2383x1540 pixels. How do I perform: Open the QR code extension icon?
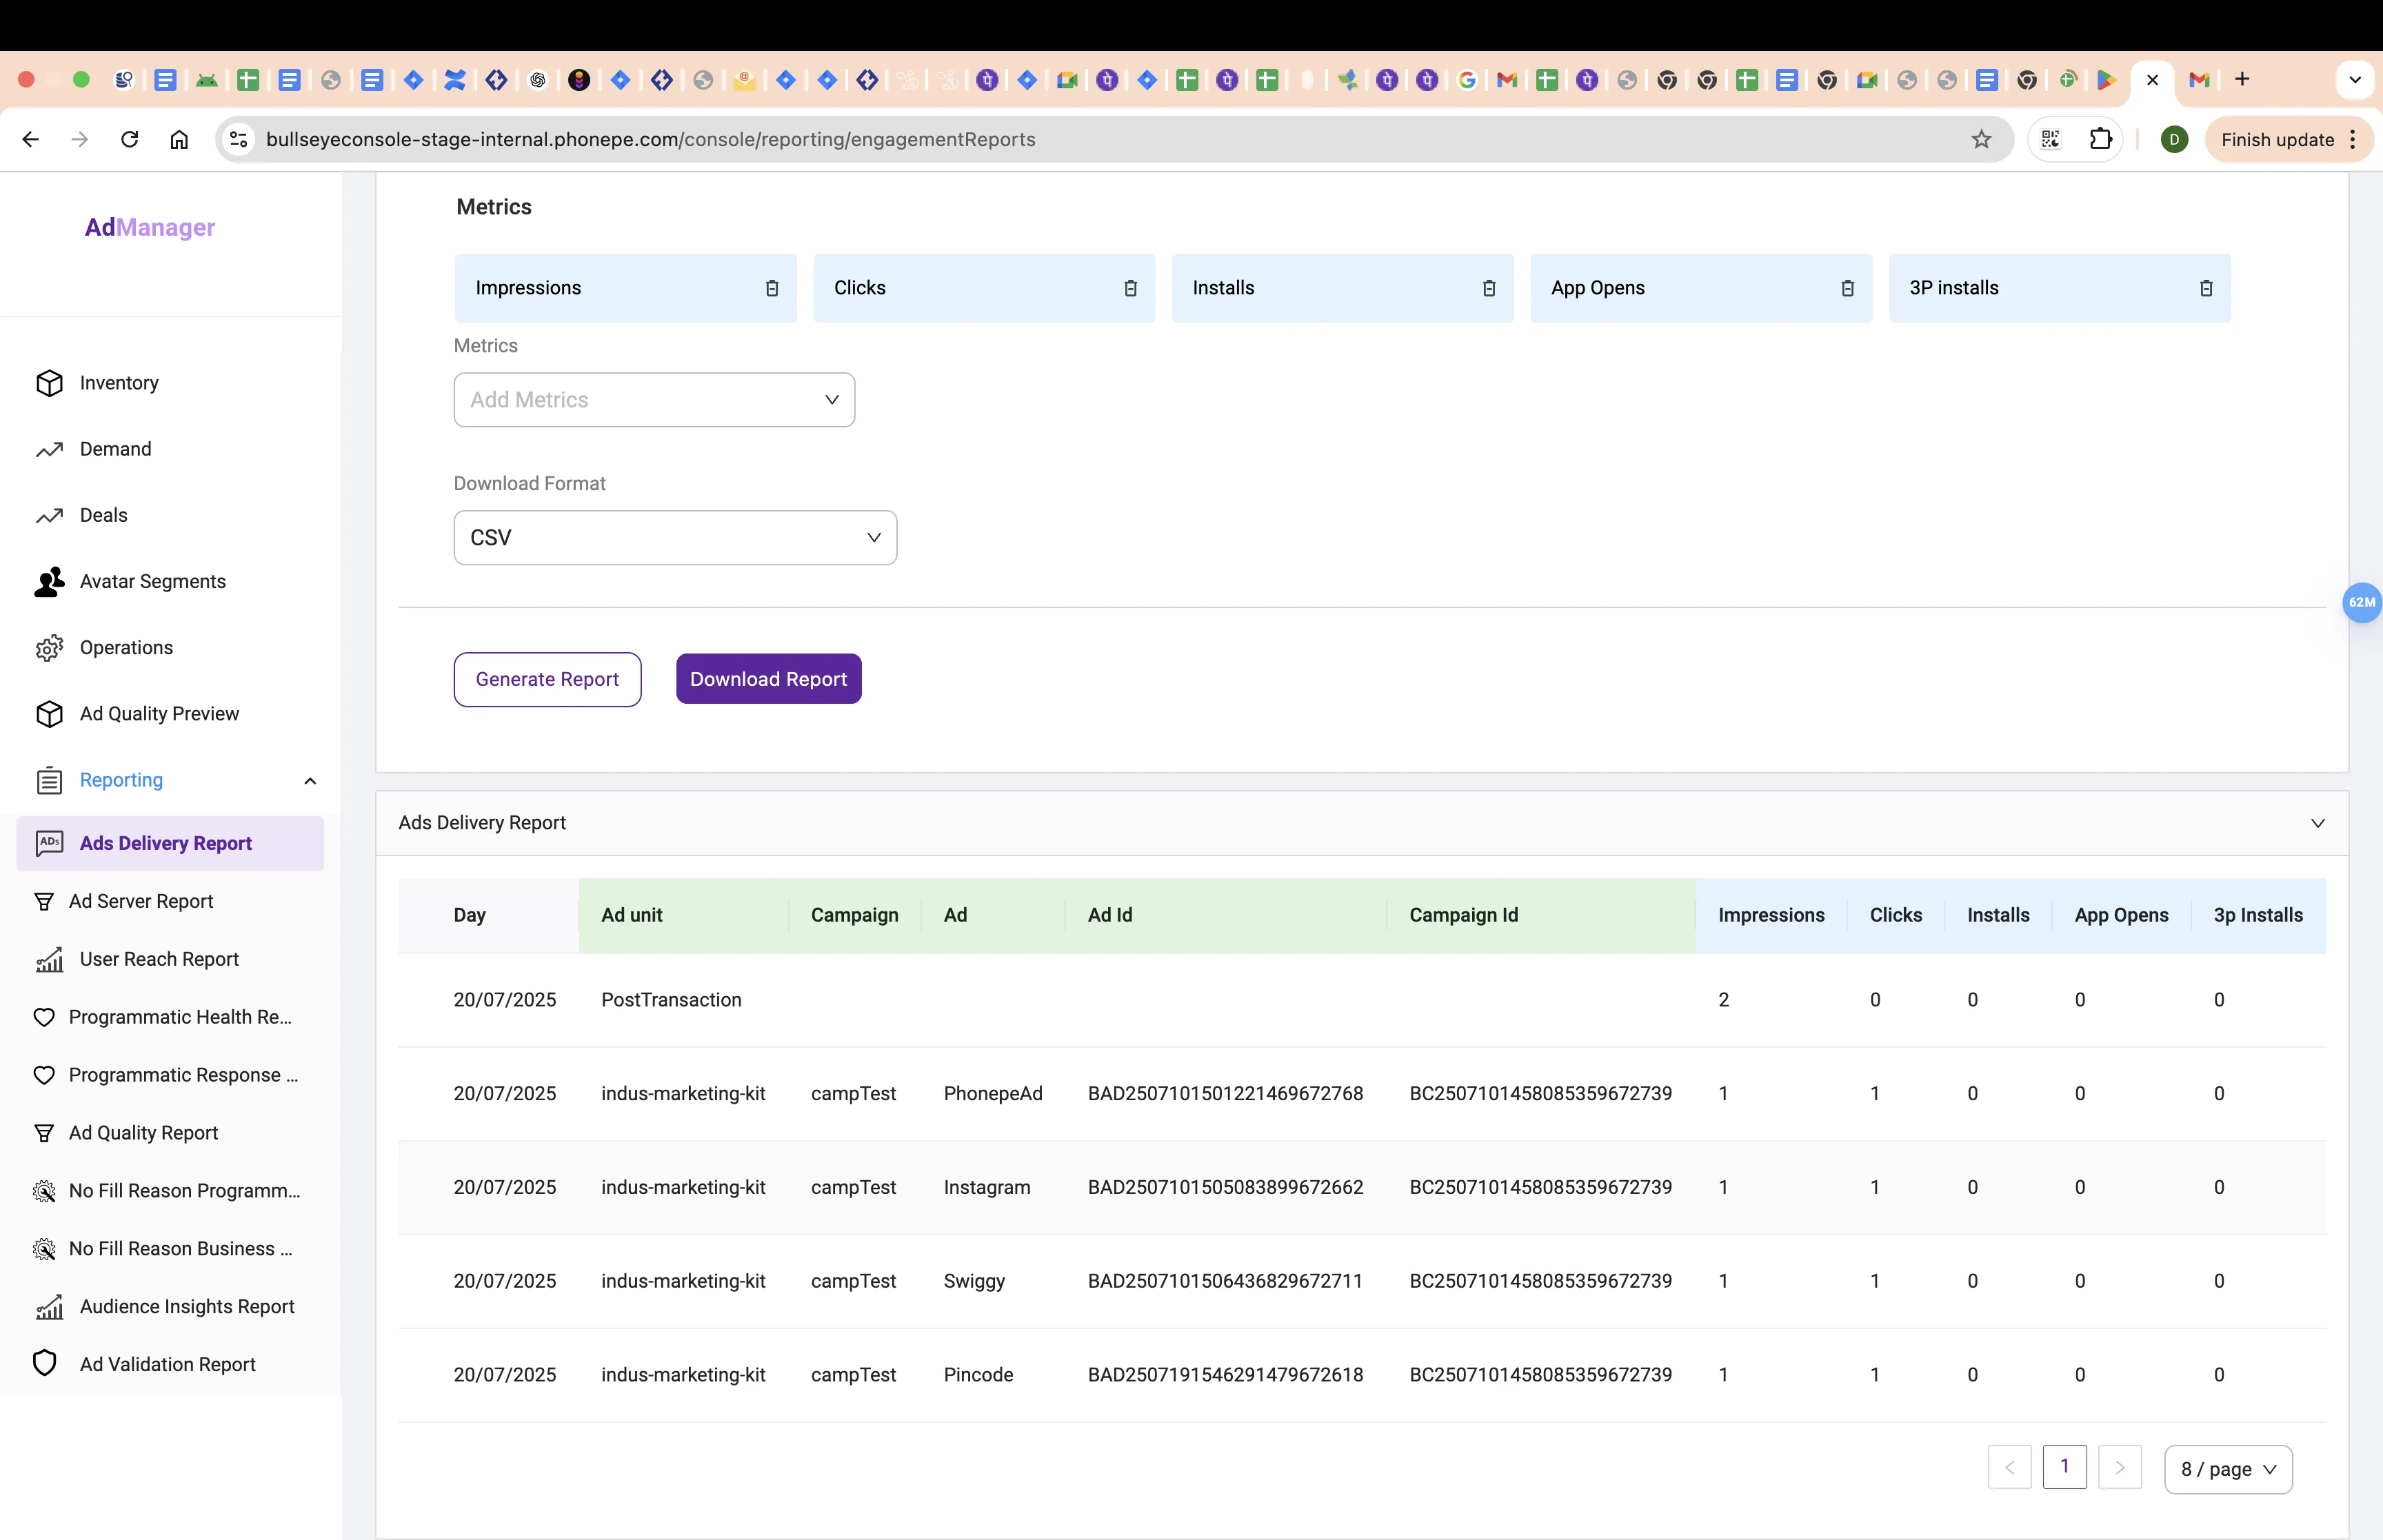coord(2050,139)
